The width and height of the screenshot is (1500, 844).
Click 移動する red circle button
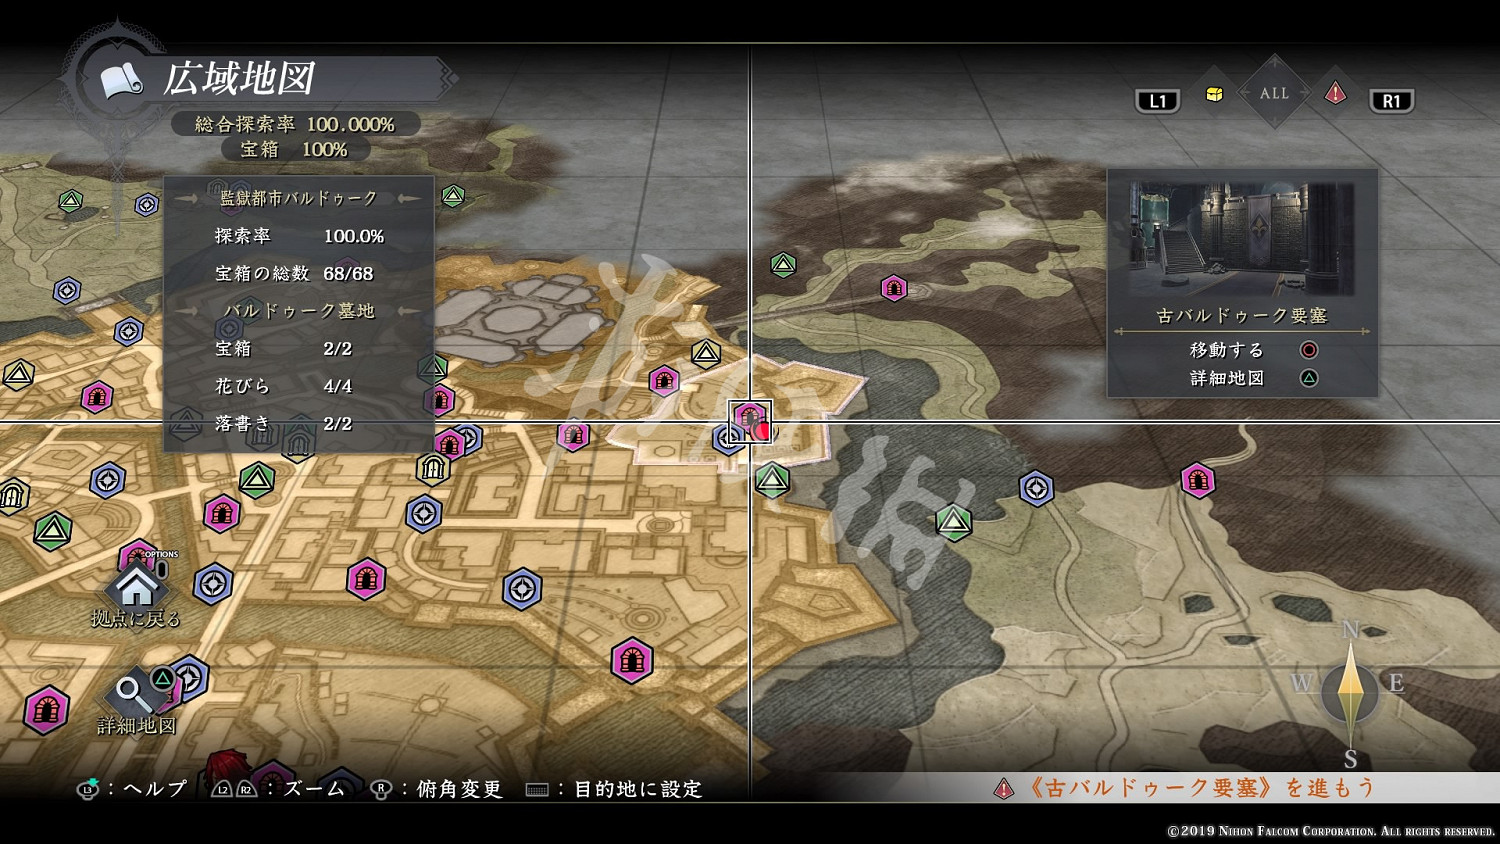1308,350
